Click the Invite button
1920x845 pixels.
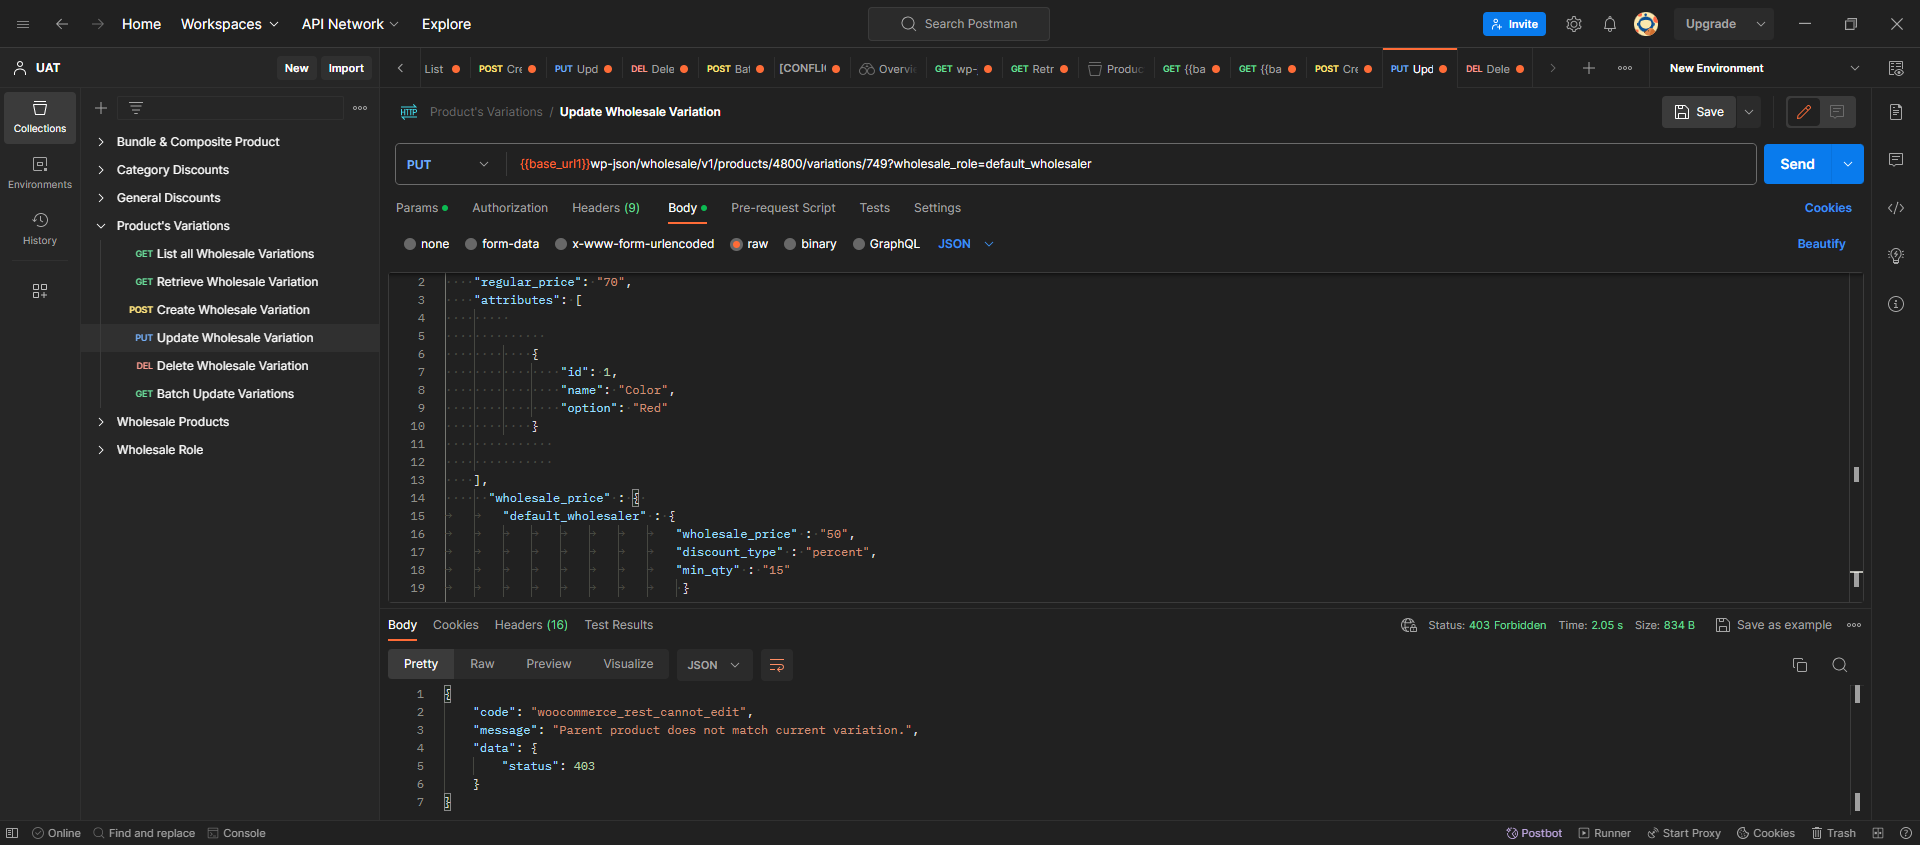click(x=1514, y=24)
